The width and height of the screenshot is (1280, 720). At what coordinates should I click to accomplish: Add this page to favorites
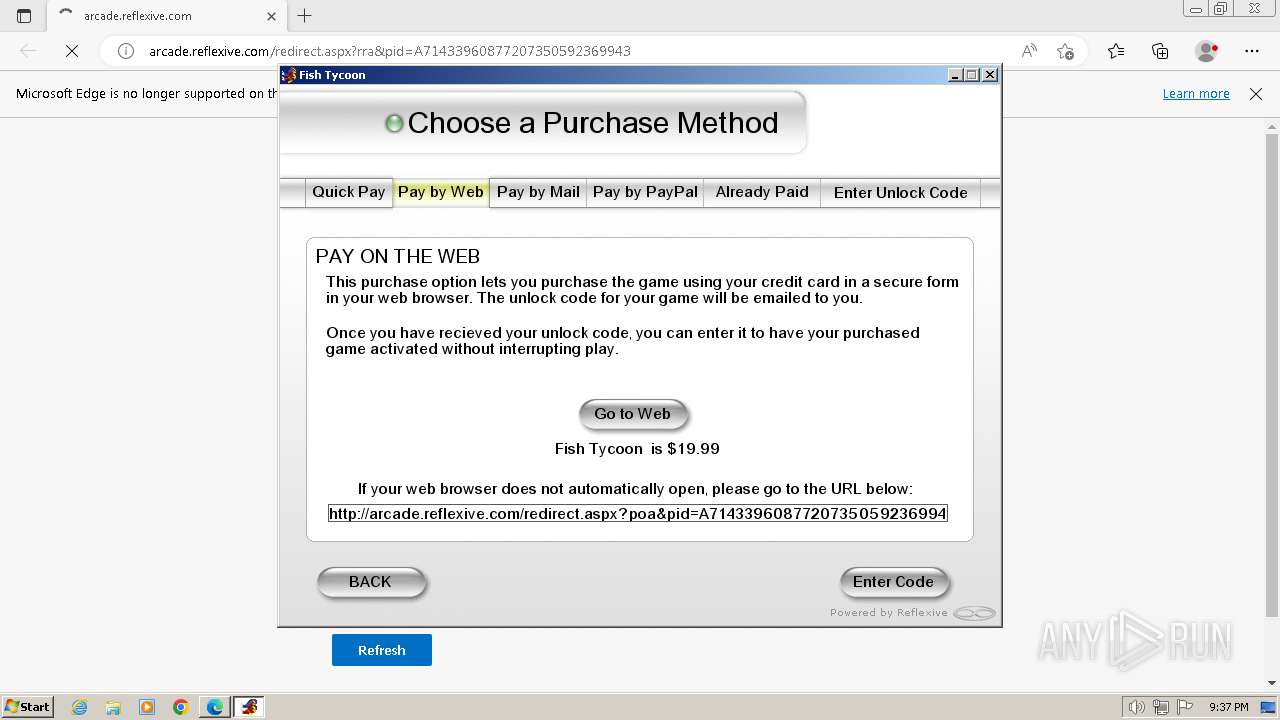pos(1065,51)
